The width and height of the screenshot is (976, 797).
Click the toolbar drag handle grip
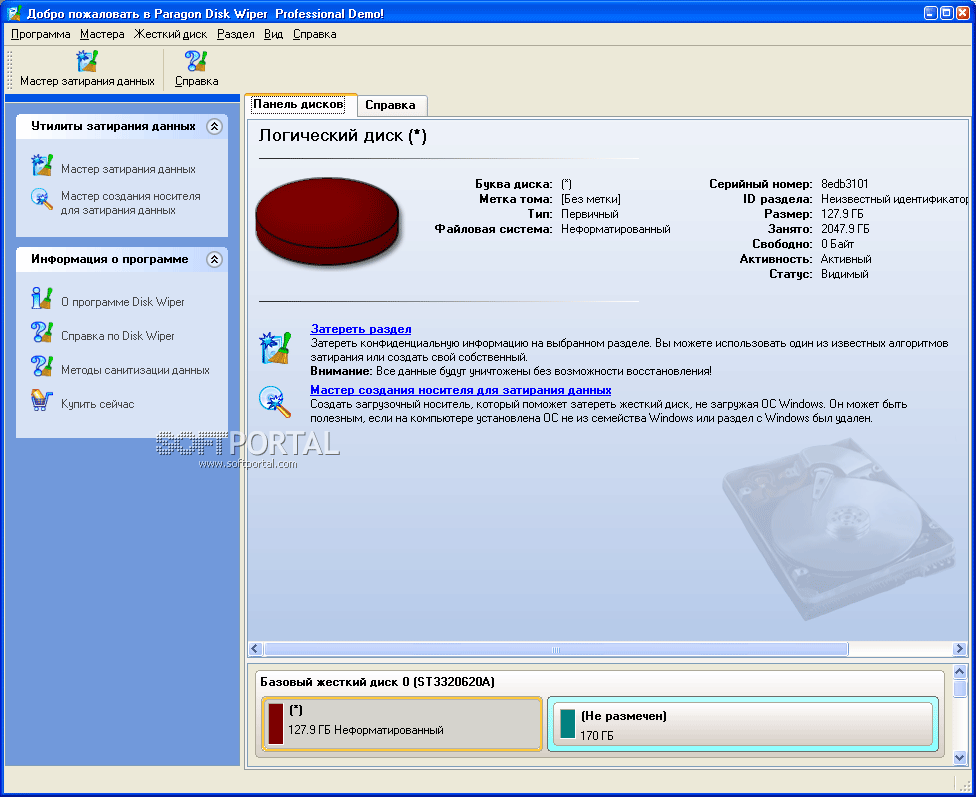9,68
